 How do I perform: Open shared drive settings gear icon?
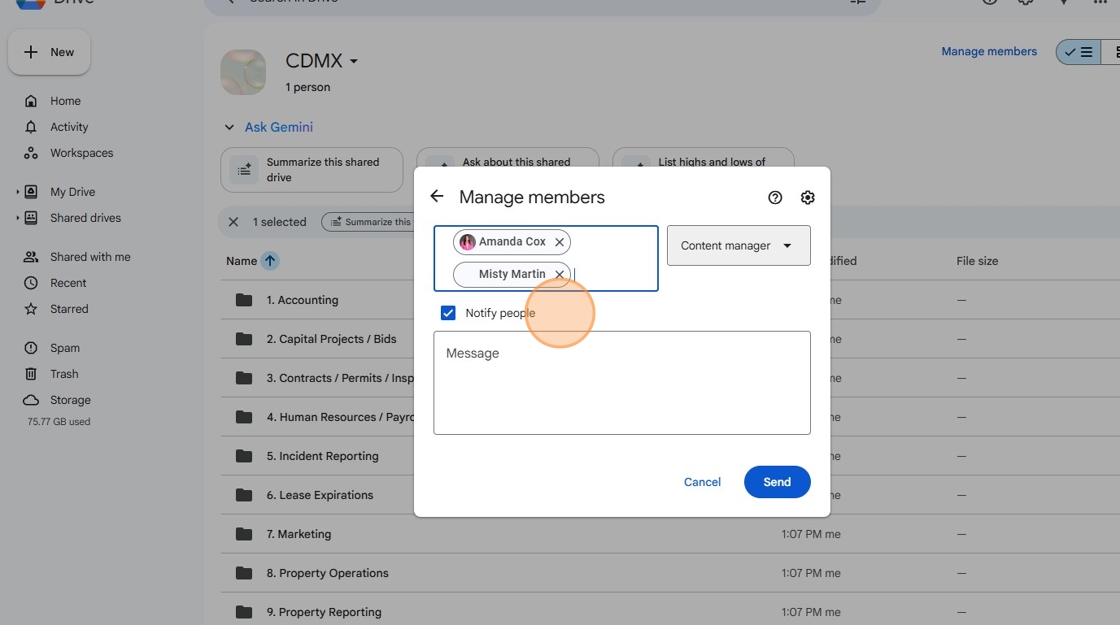point(807,198)
